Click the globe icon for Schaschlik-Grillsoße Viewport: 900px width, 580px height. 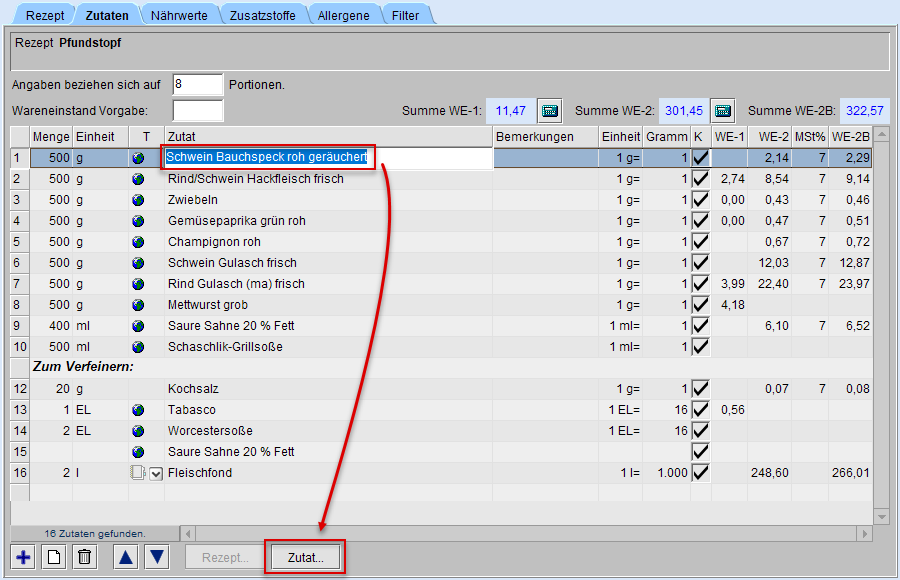coord(138,347)
